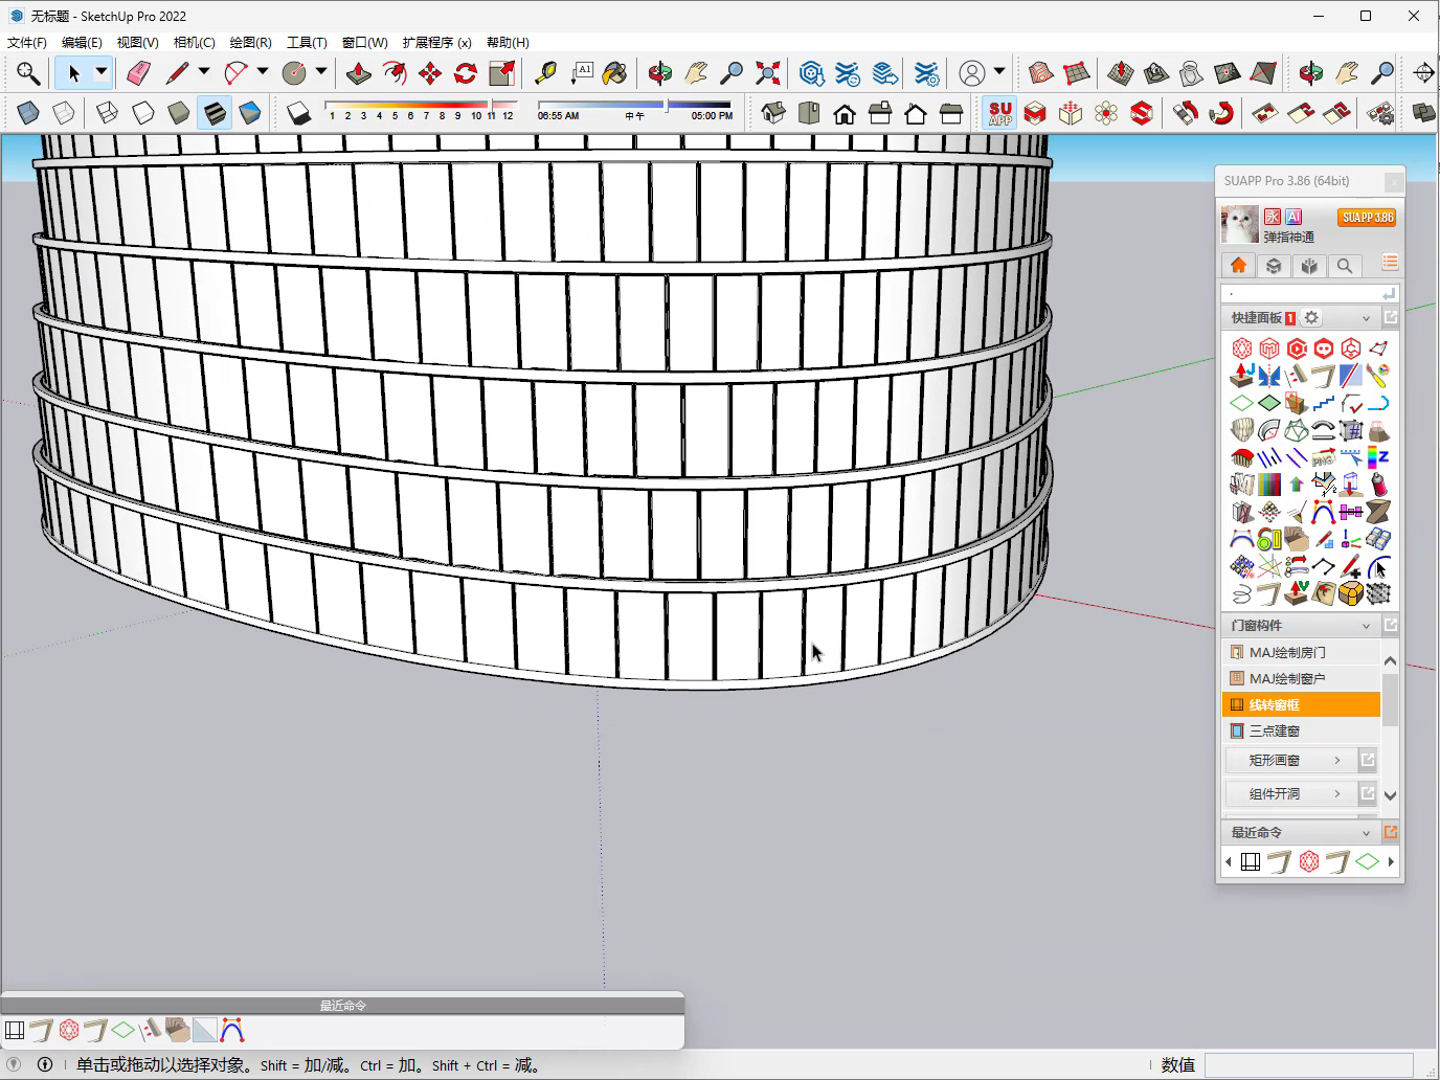Open the Shape tool dropdown arrow
The height and width of the screenshot is (1080, 1440).
point(321,72)
